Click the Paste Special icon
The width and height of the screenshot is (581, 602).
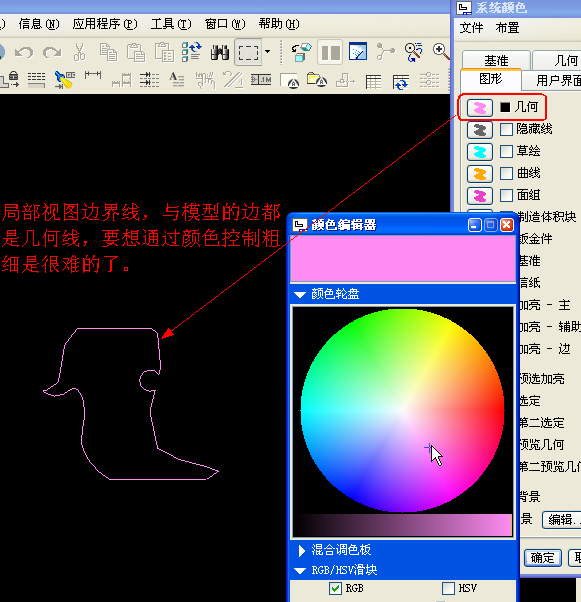click(164, 52)
